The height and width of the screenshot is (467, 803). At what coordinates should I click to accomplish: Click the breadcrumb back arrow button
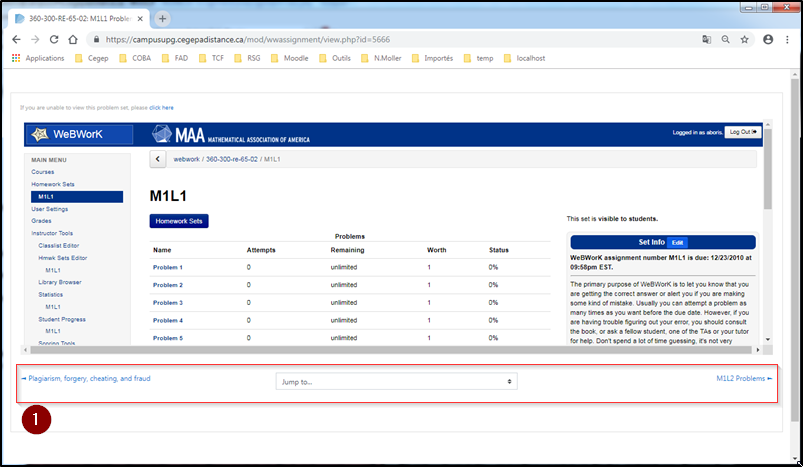[x=158, y=159]
